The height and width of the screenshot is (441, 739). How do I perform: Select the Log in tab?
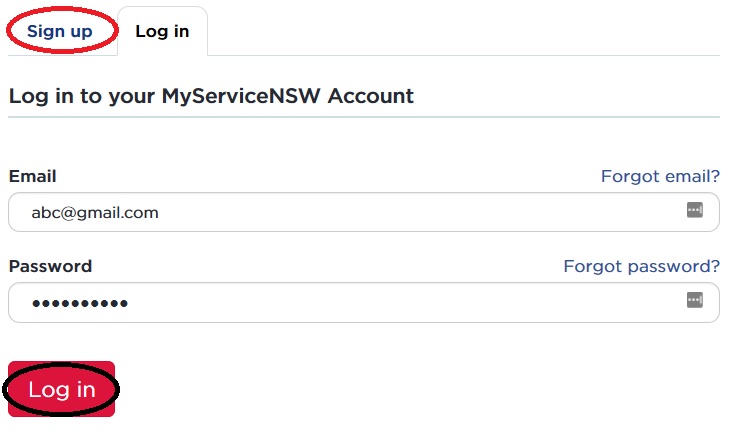[x=162, y=31]
